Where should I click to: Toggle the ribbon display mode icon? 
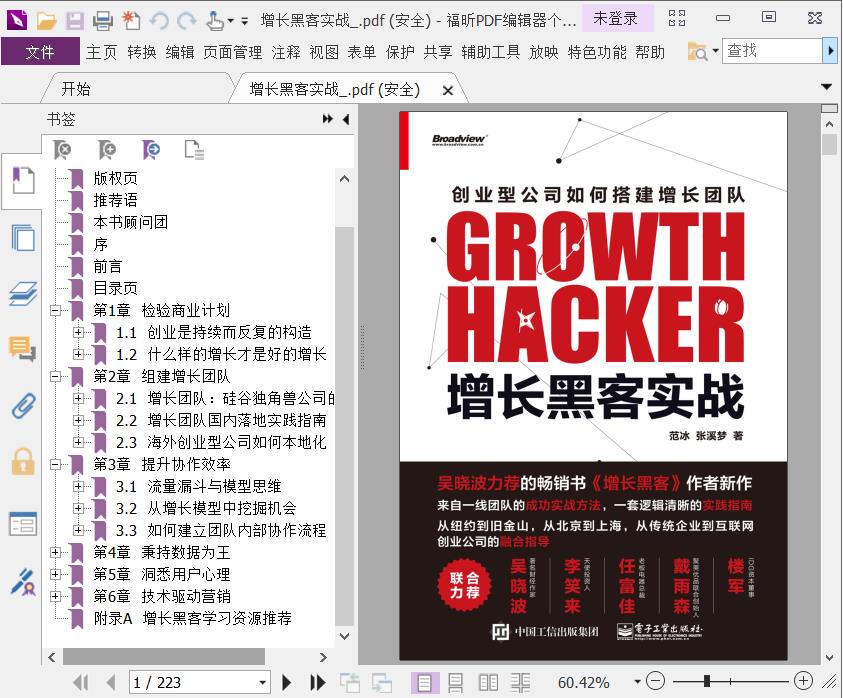pos(677,18)
